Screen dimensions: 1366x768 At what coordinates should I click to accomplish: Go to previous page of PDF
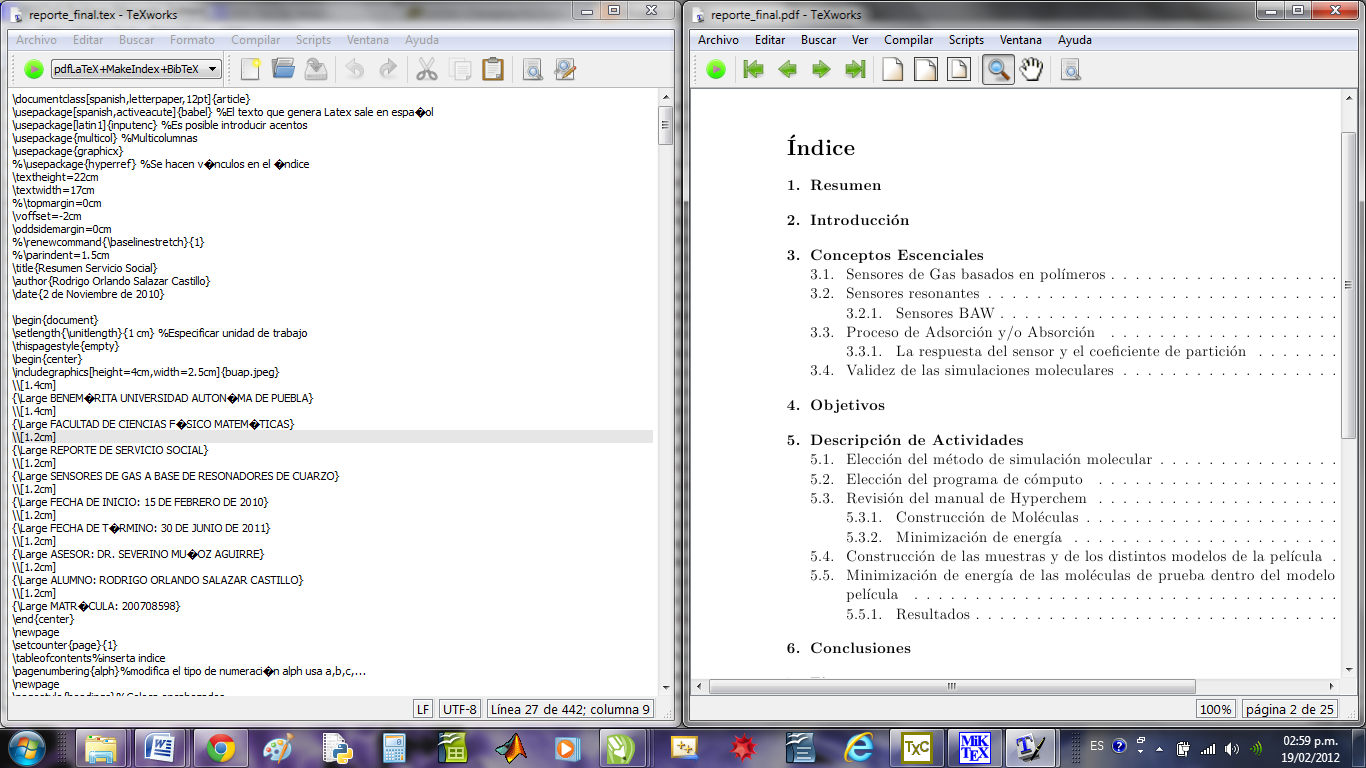[x=787, y=69]
